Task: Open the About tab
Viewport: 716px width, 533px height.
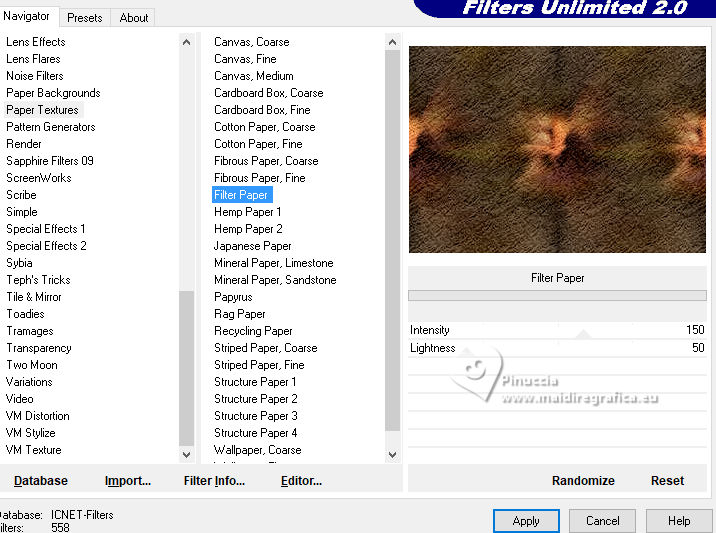Action: [134, 18]
